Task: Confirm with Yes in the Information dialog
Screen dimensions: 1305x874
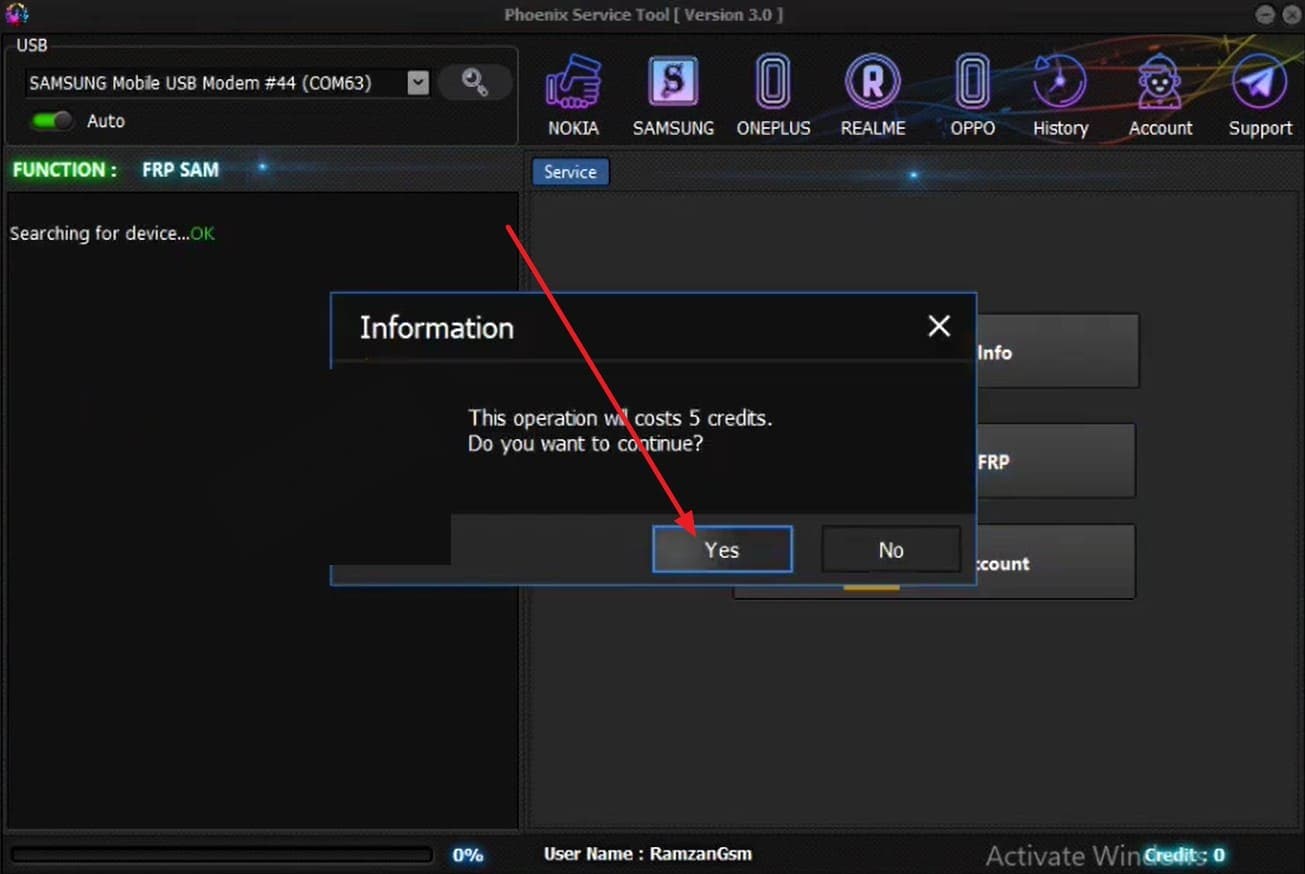Action: point(722,550)
